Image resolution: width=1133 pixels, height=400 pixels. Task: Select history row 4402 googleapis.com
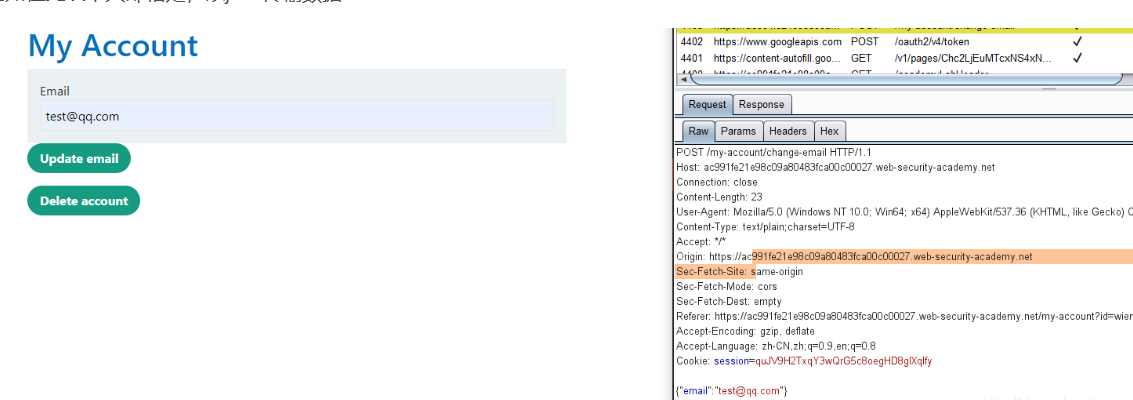tap(777, 42)
